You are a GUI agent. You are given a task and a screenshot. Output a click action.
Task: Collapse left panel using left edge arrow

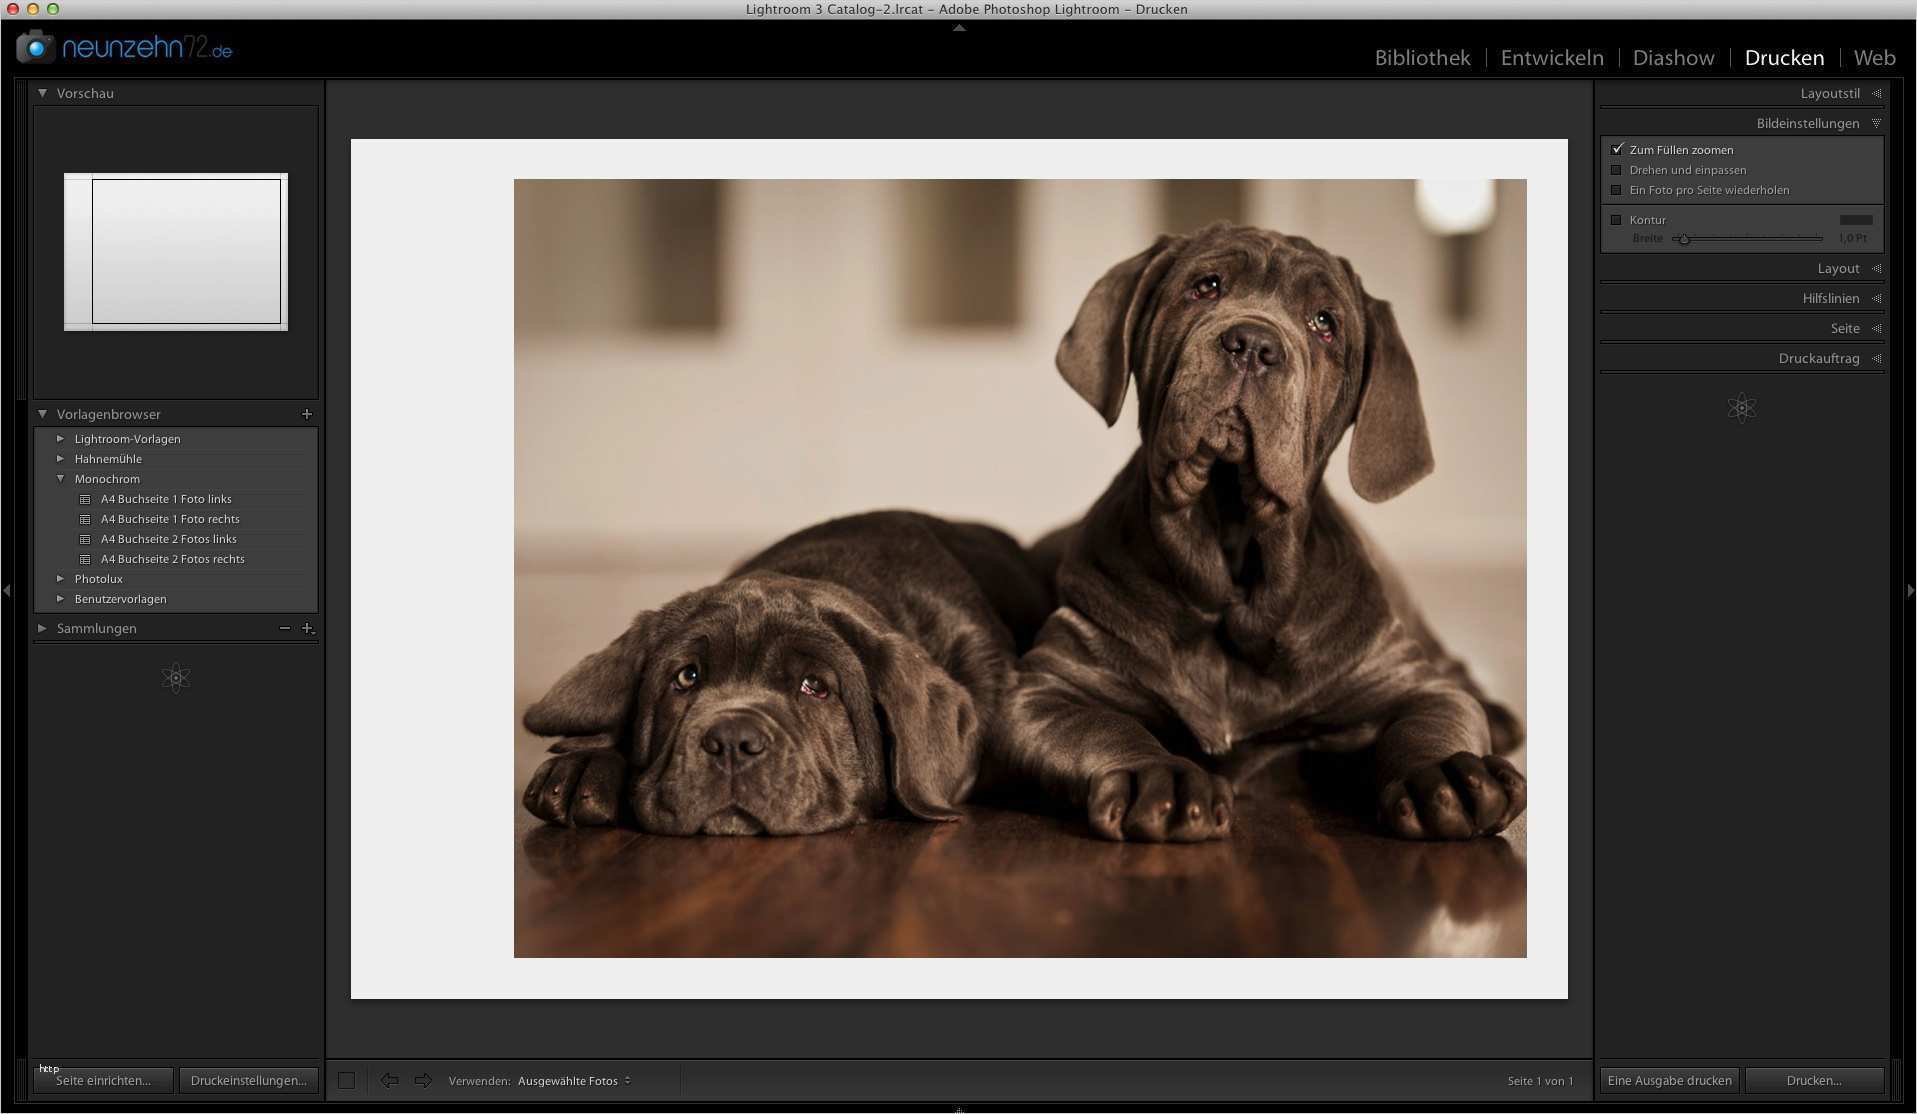tap(7, 591)
